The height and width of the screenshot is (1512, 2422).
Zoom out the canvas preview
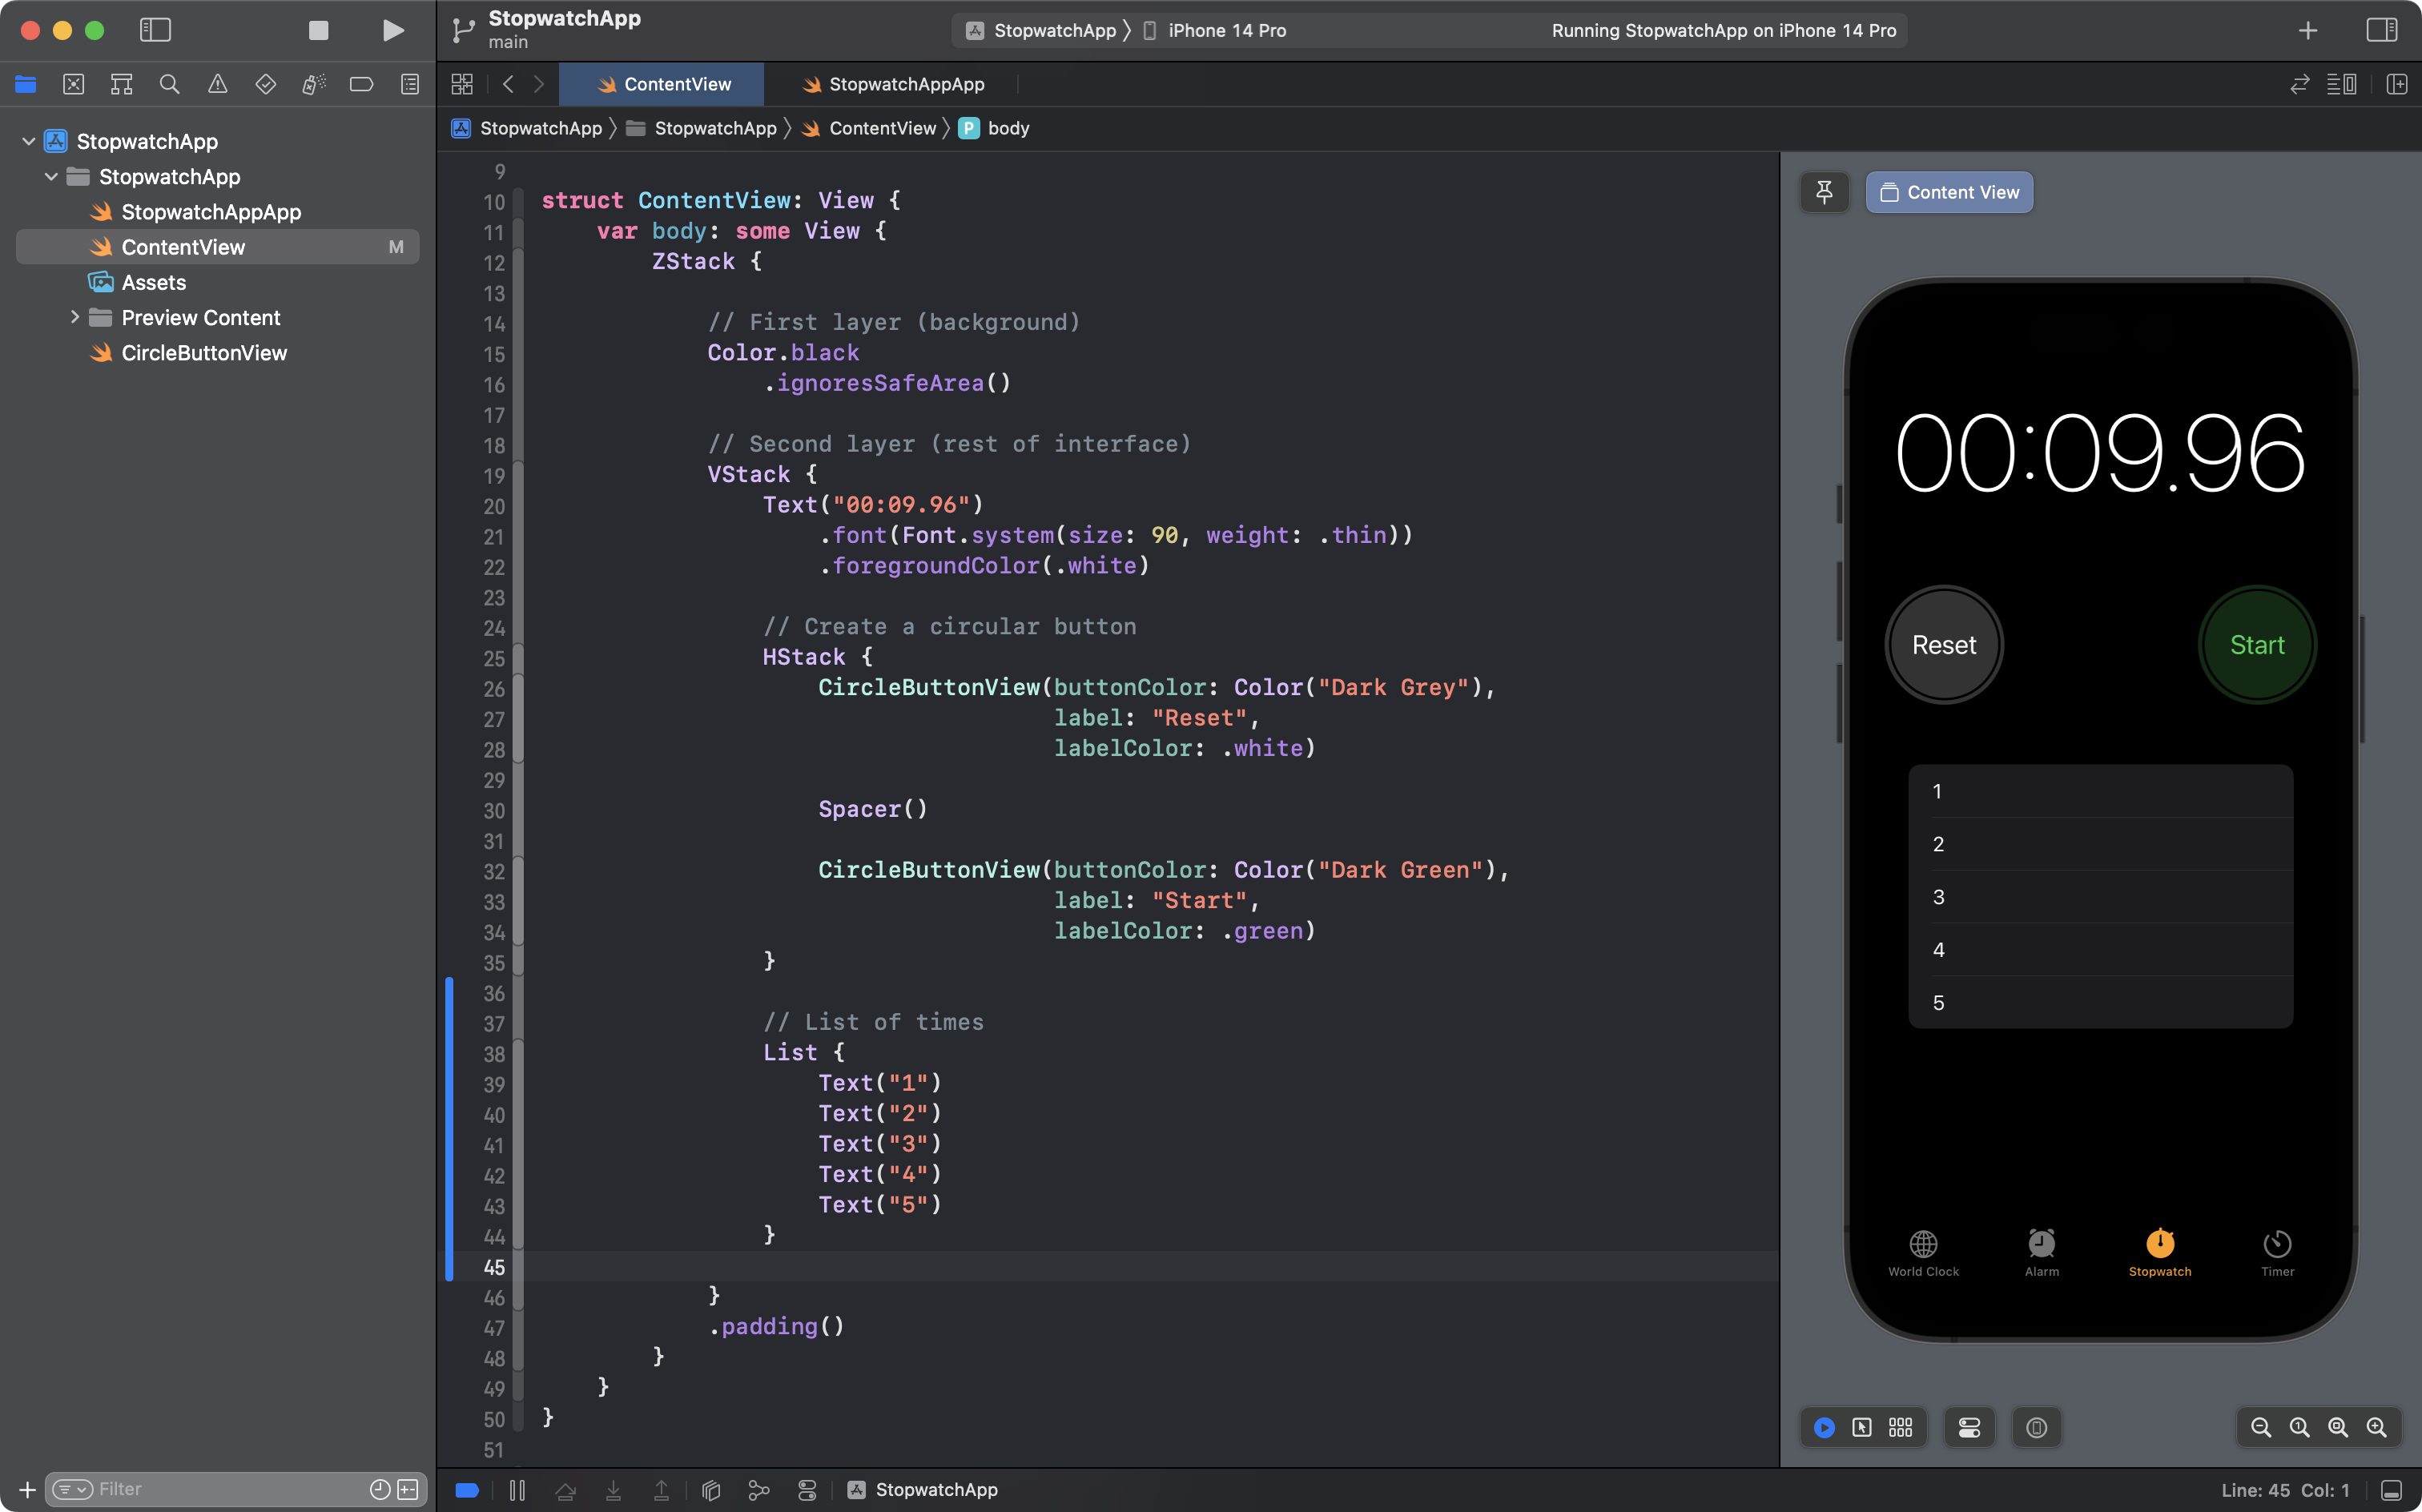[x=2260, y=1427]
